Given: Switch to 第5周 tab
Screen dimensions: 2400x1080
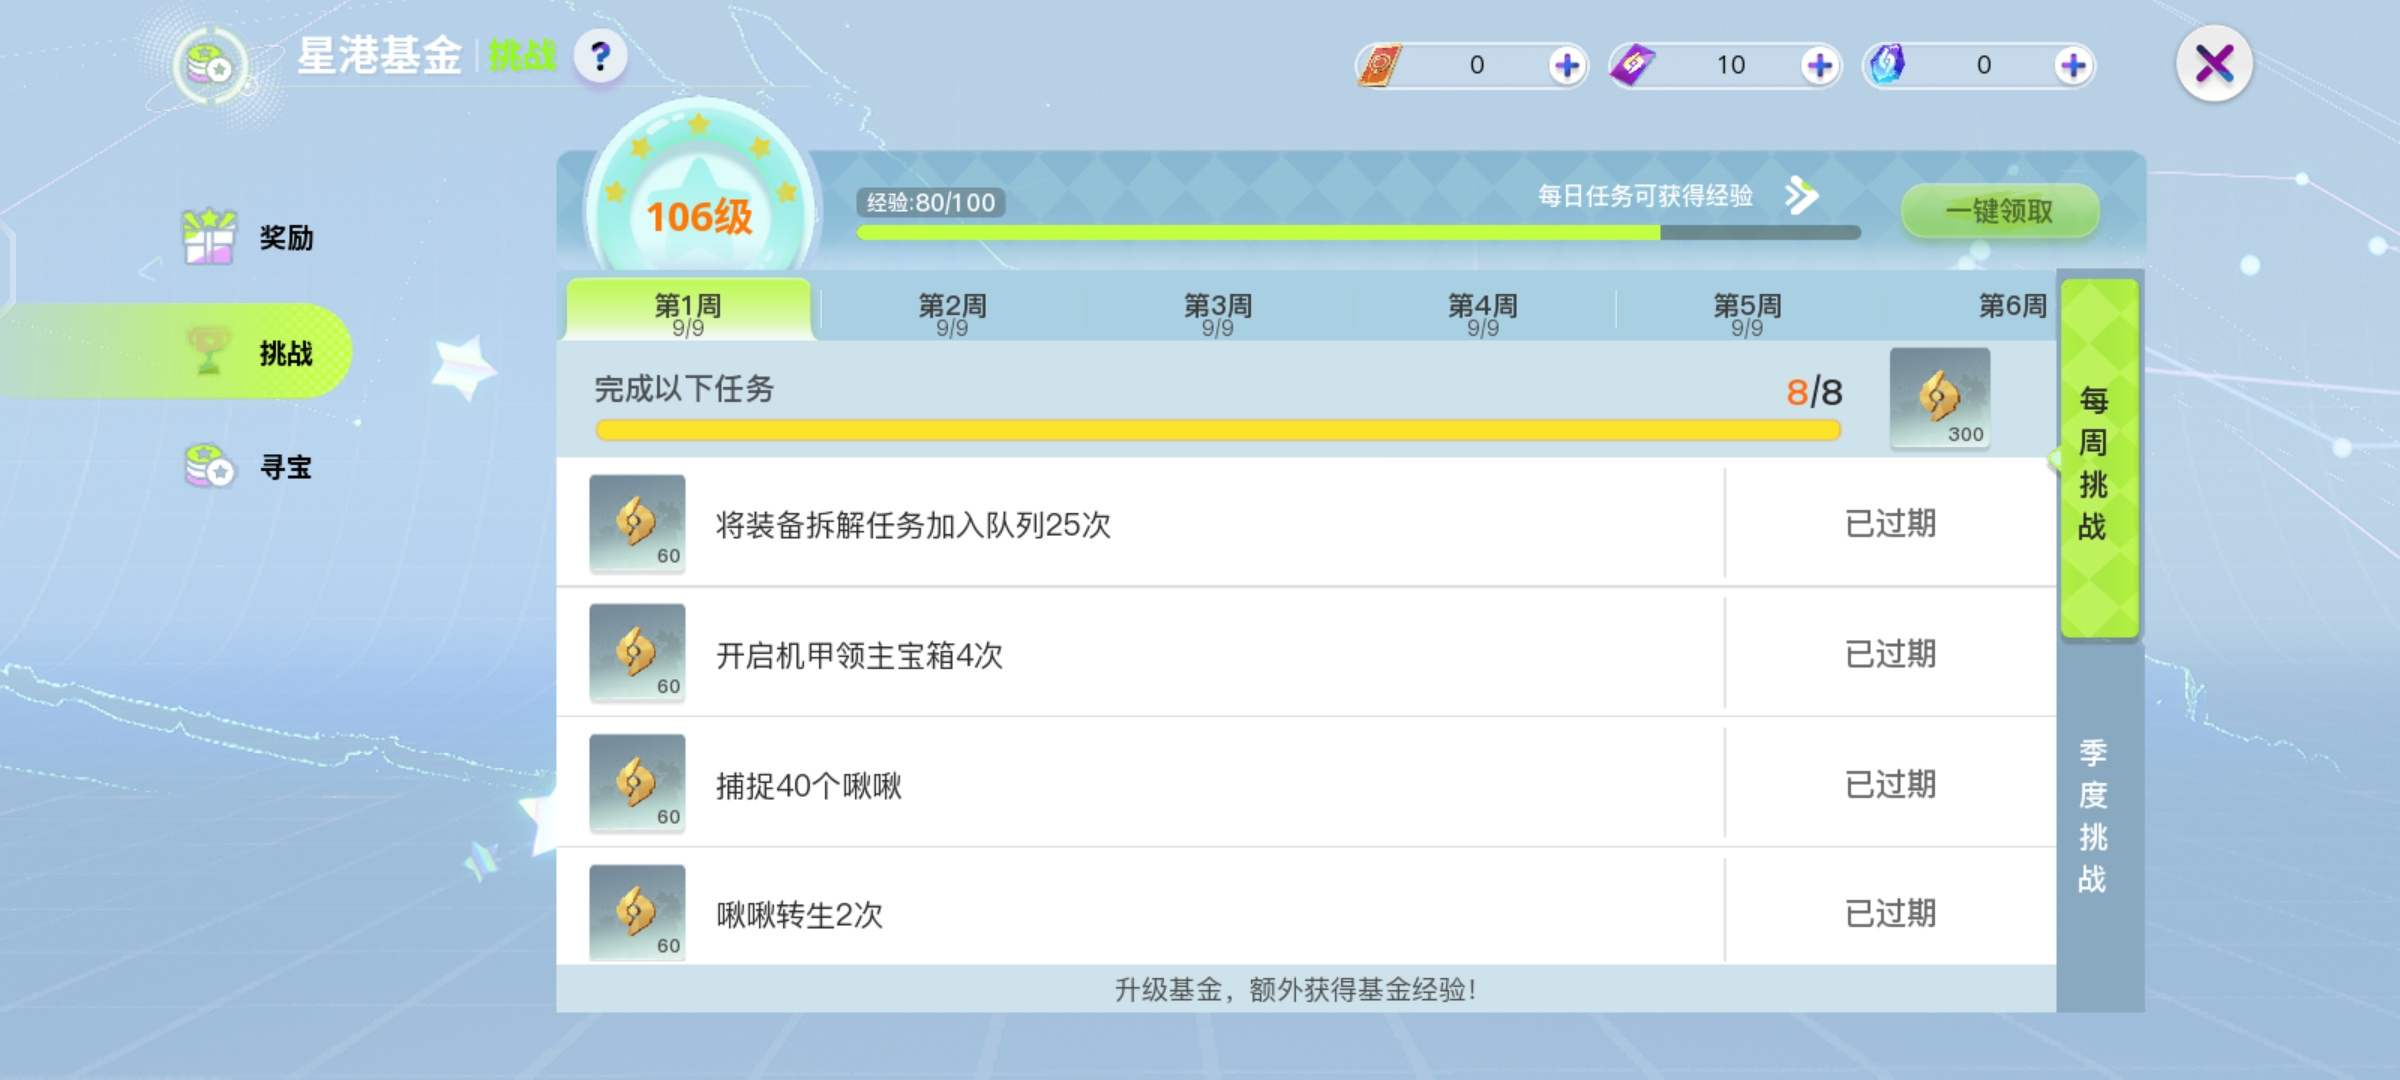Looking at the screenshot, I should point(1747,312).
